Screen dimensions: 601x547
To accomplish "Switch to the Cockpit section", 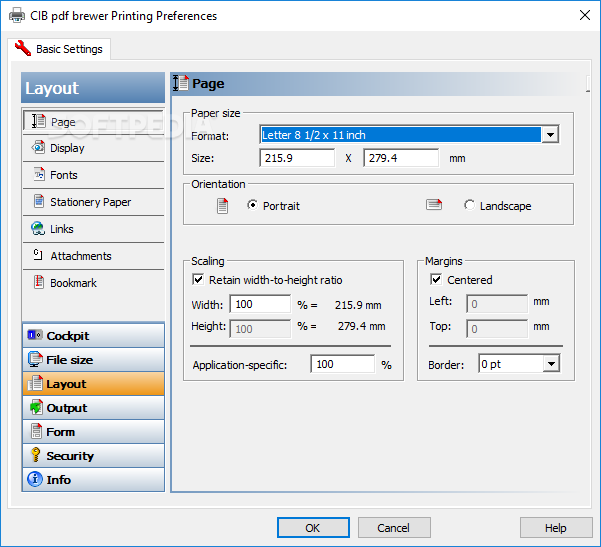I will pos(94,335).
